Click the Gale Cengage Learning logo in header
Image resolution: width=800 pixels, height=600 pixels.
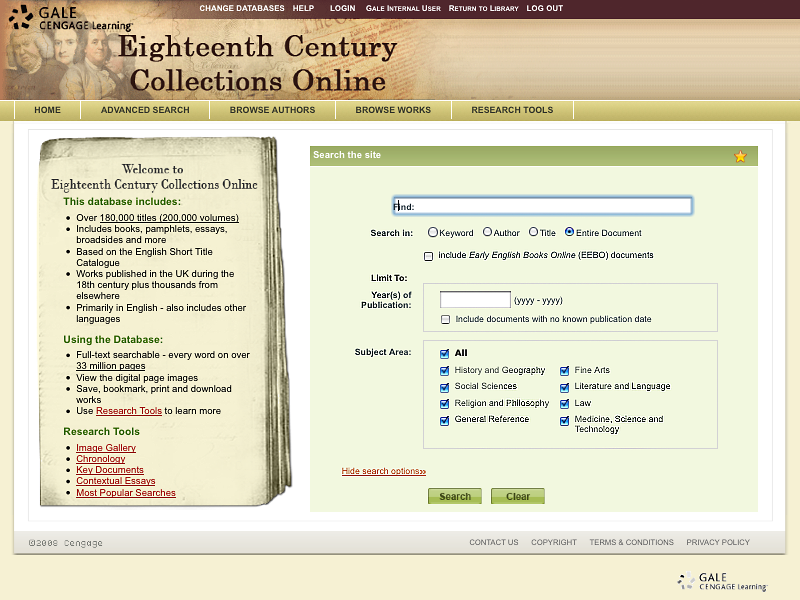pos(70,17)
